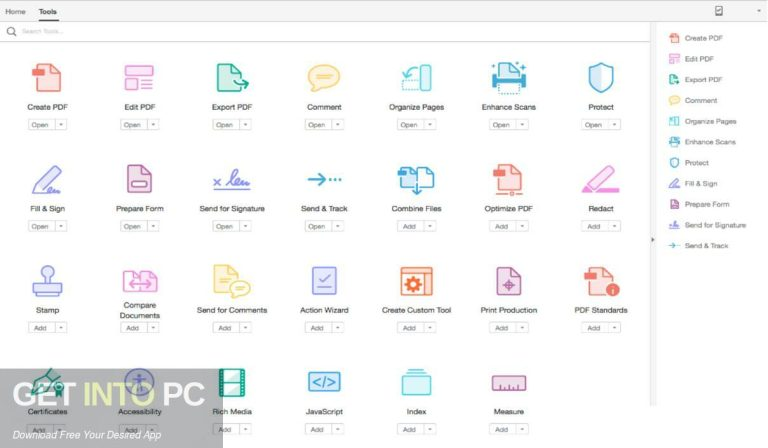Select the Create Custom Tool icon

(x=416, y=281)
